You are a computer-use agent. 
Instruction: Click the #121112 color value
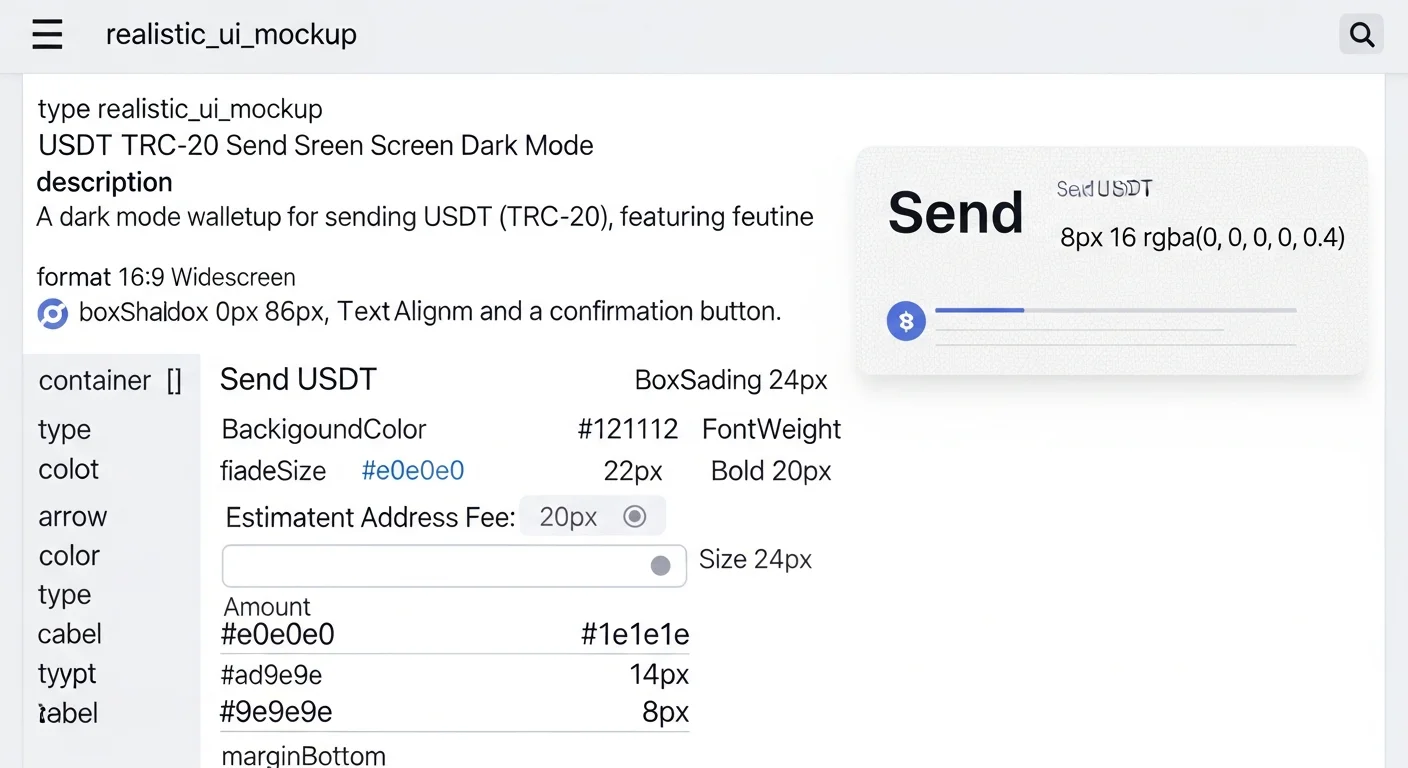[628, 430]
